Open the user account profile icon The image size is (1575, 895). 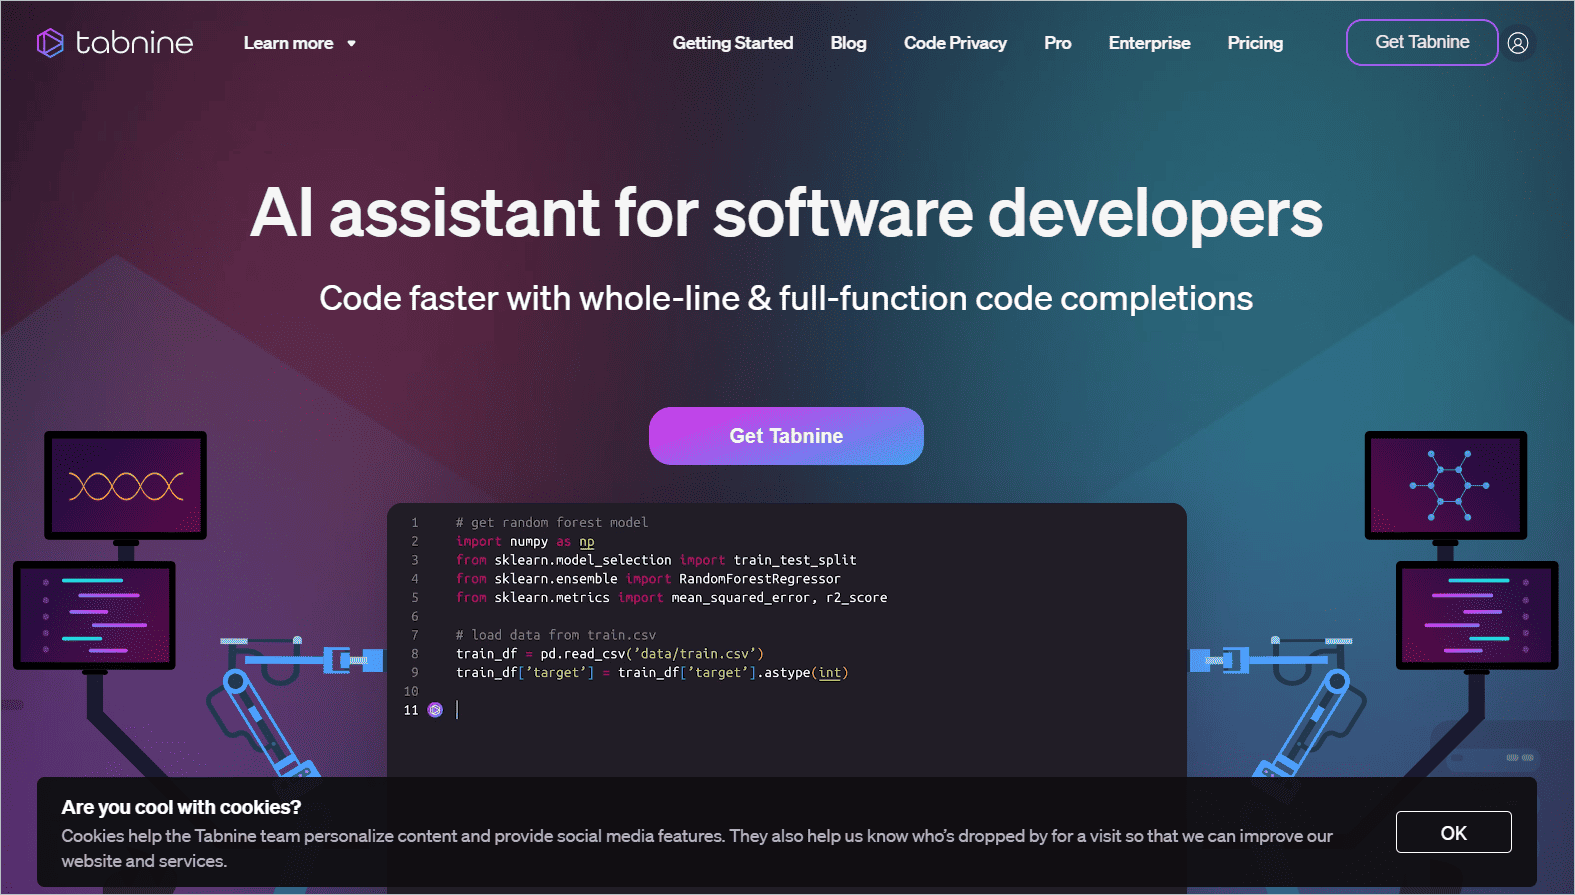(1518, 43)
